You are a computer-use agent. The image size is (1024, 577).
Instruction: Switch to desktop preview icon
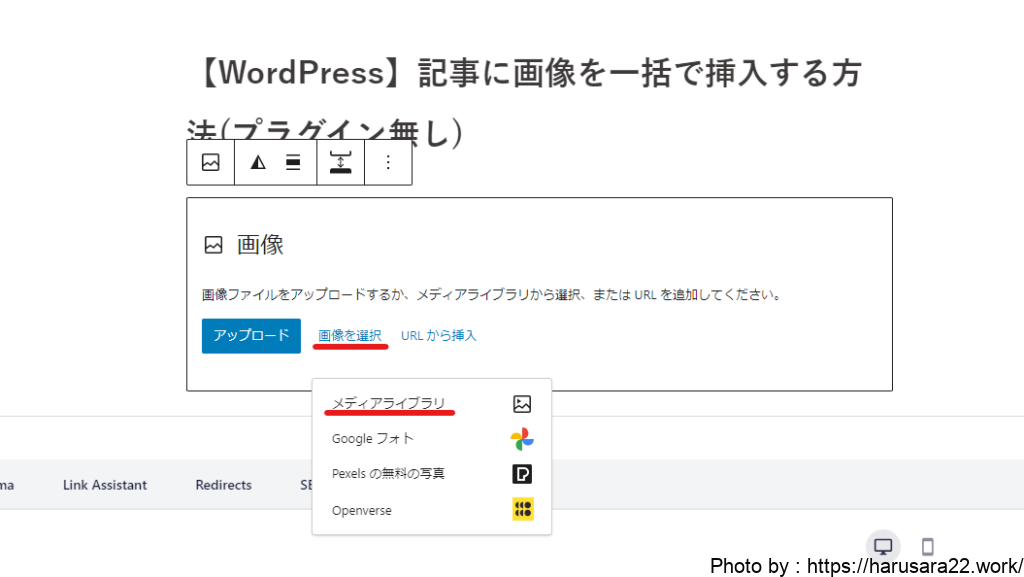coord(883,546)
